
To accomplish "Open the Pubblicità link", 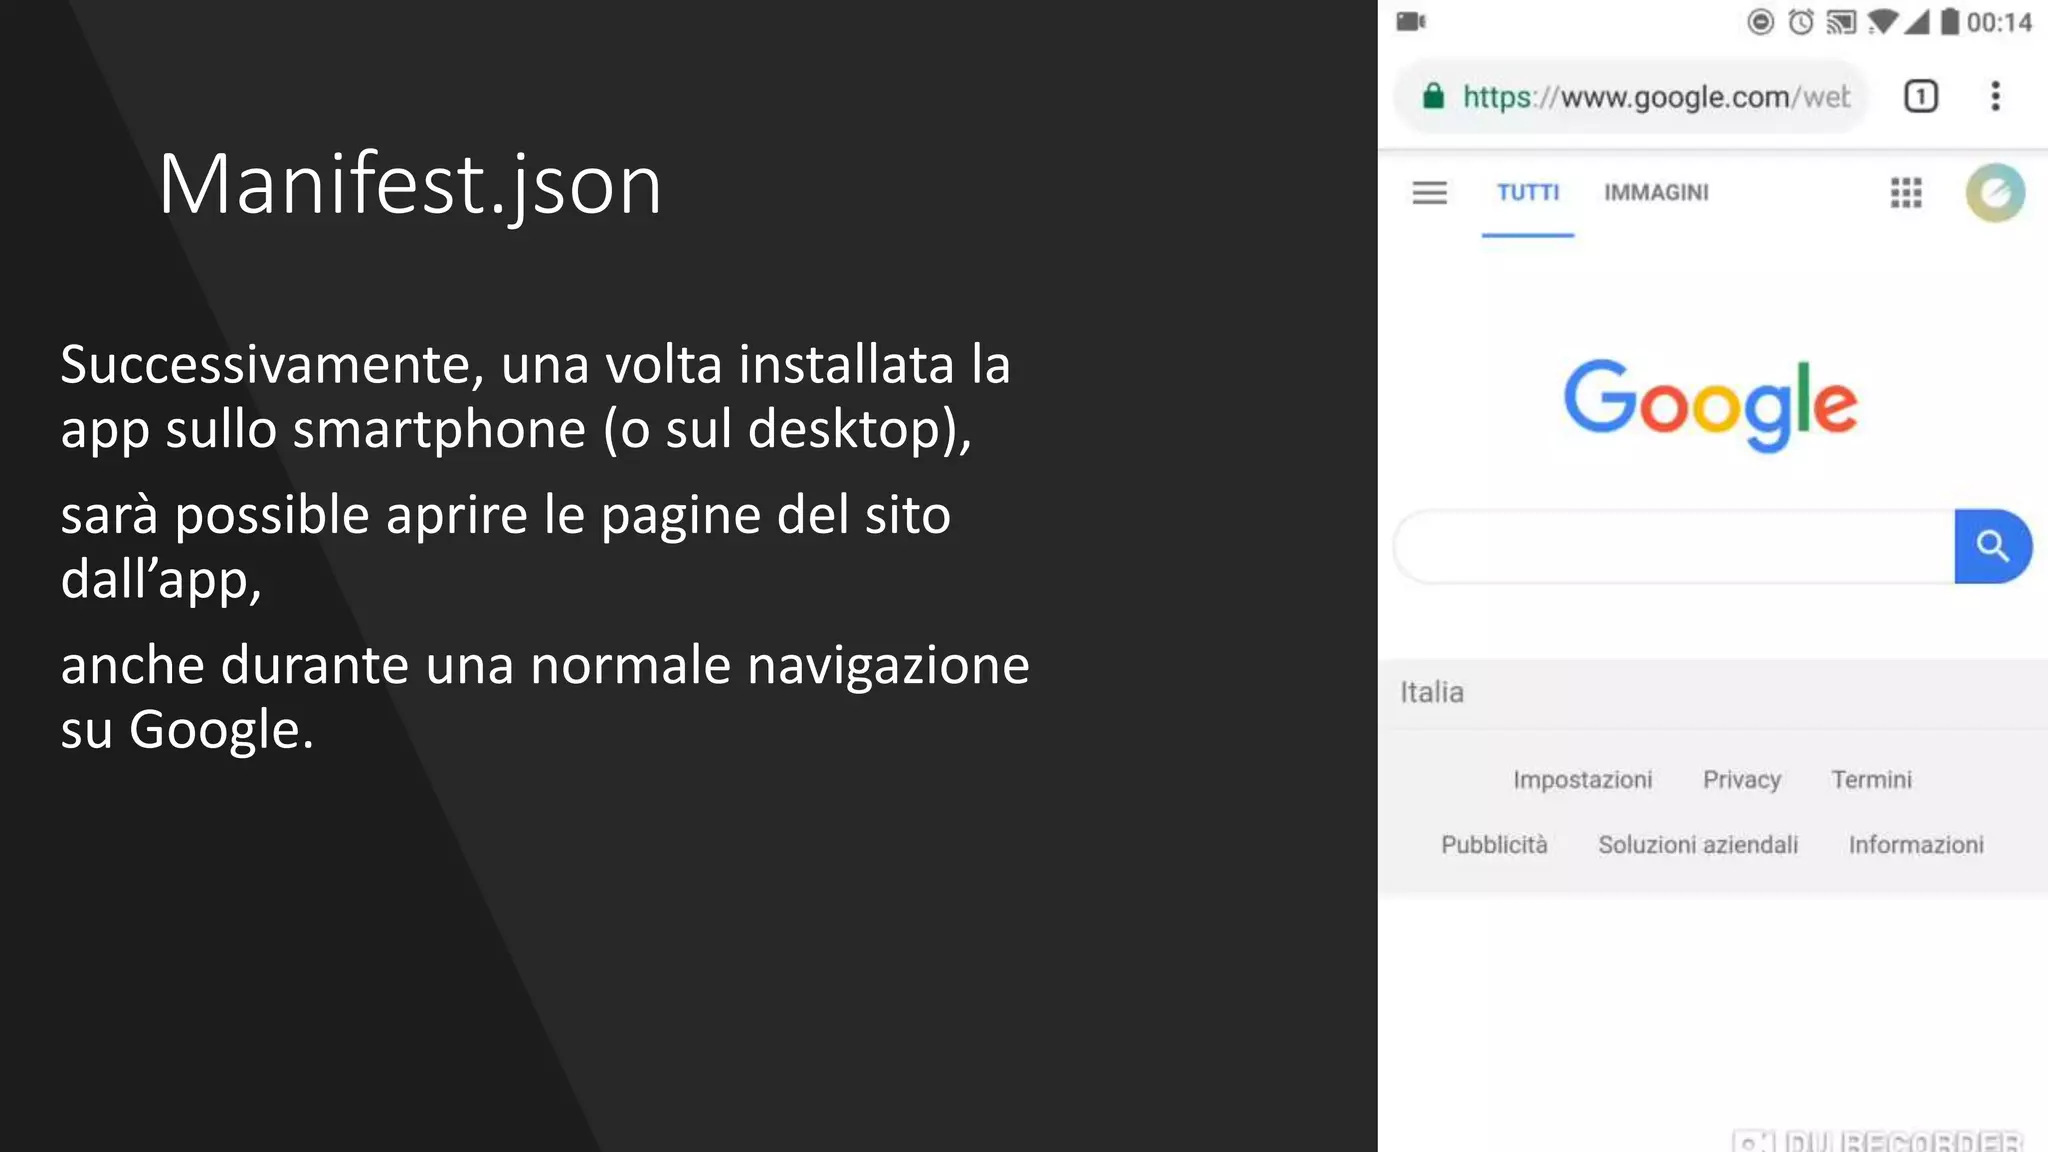I will tap(1494, 844).
